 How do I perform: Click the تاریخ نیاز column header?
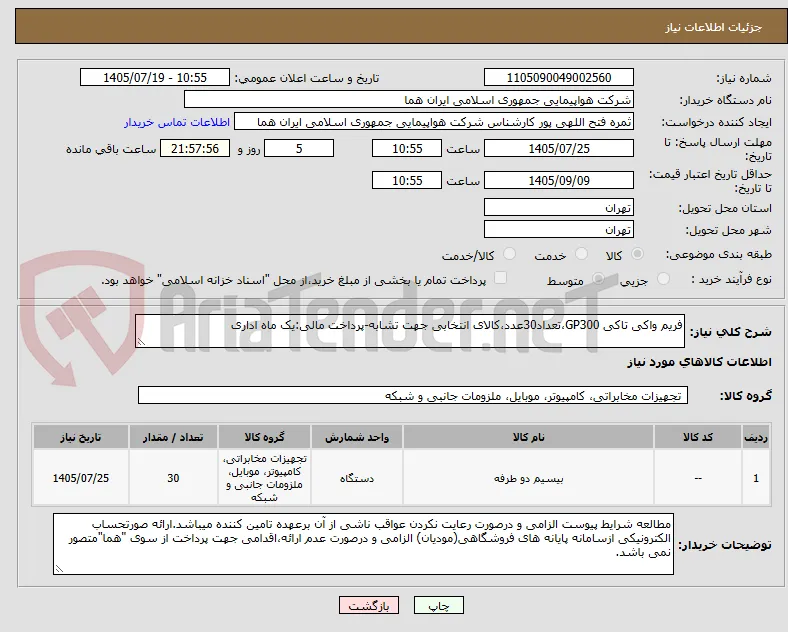(81, 437)
